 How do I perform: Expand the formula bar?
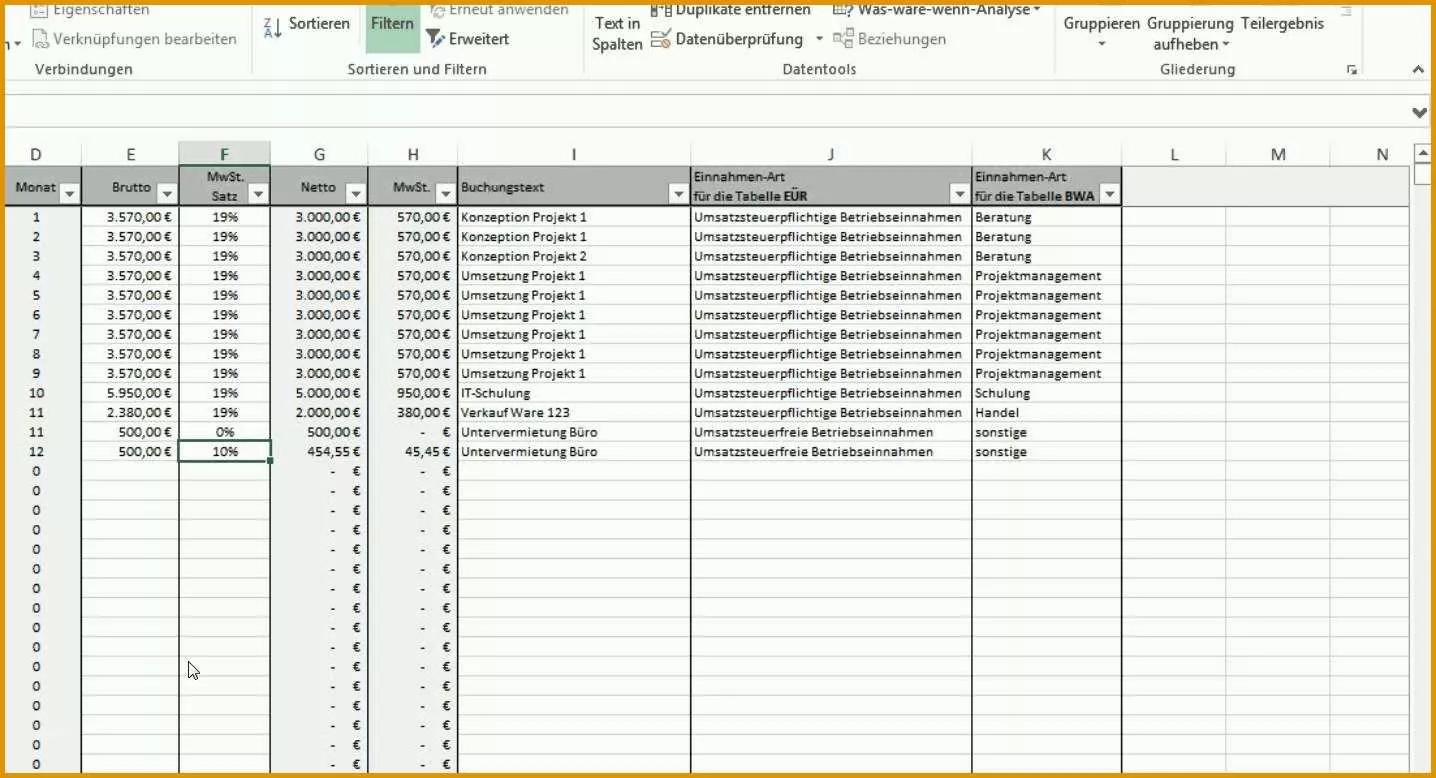[1419, 112]
